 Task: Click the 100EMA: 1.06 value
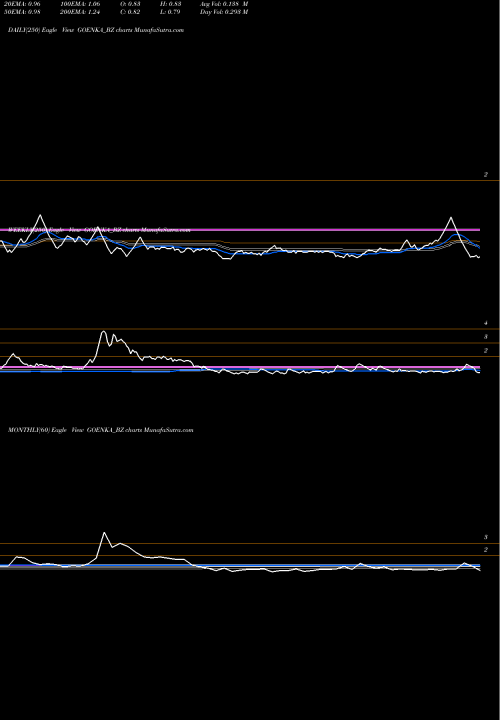coord(79,4)
